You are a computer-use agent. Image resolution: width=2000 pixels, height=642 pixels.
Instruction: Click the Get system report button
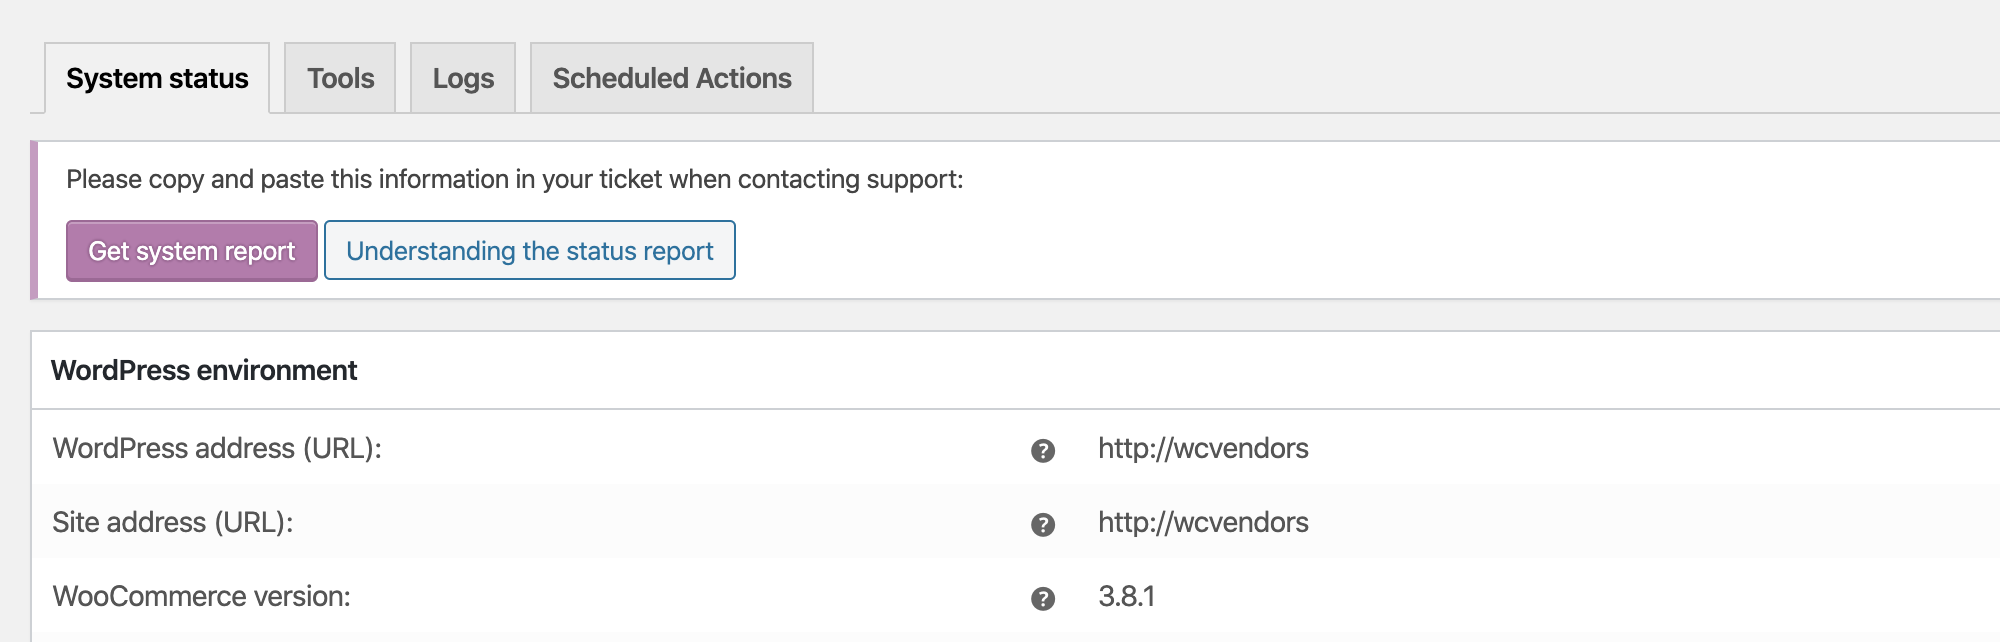pos(192,251)
